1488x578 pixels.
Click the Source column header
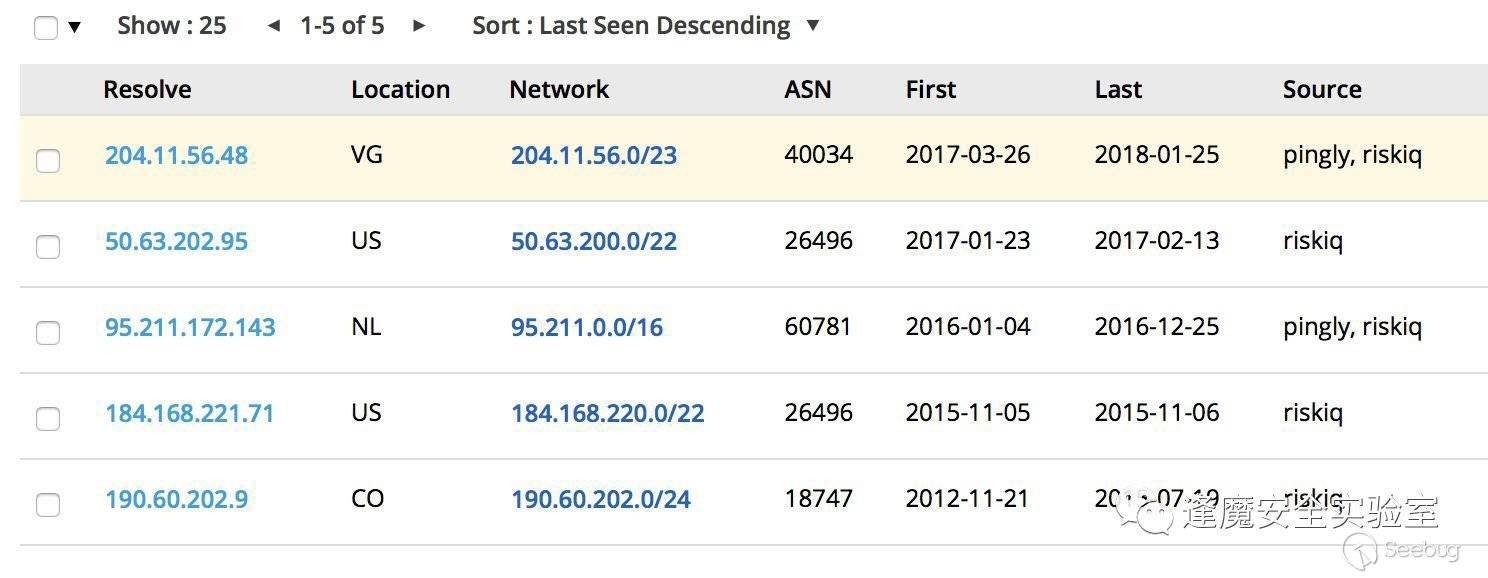[x=1322, y=90]
